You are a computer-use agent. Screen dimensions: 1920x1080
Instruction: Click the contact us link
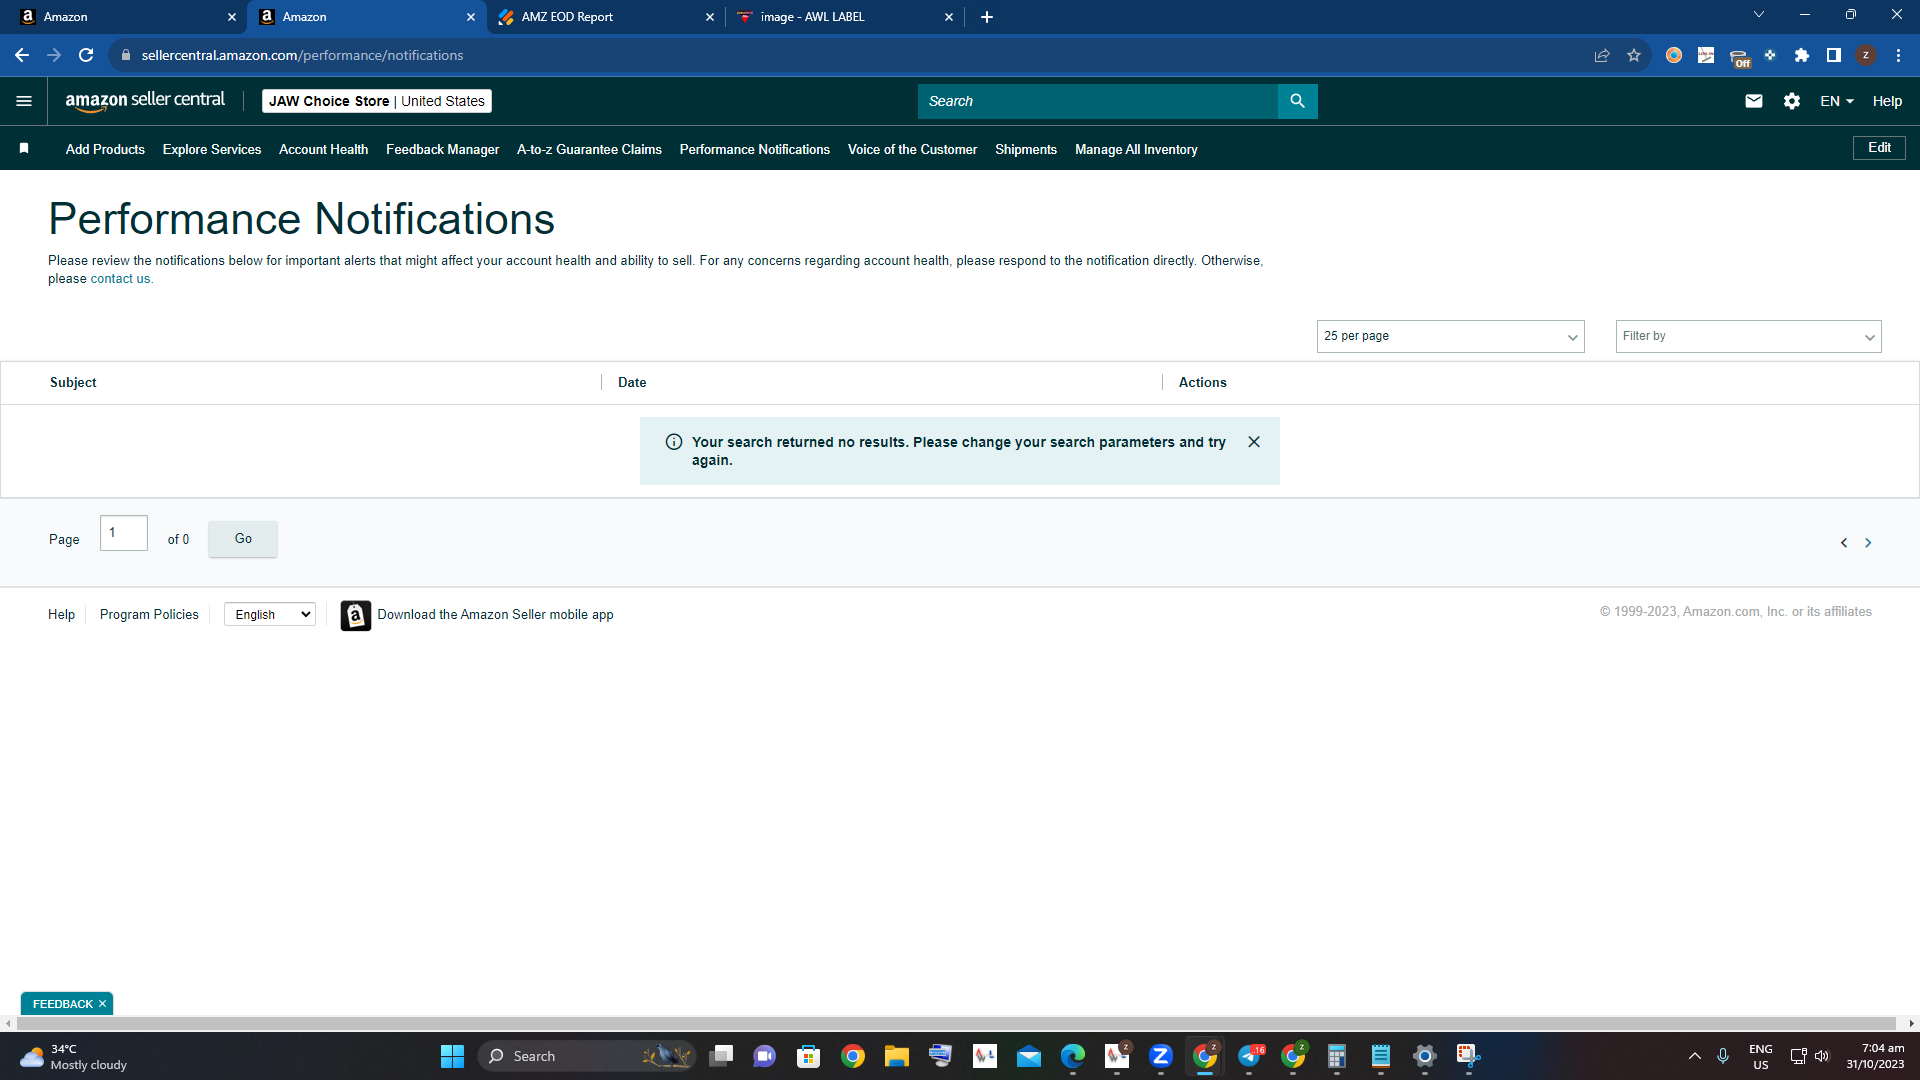[x=120, y=279]
